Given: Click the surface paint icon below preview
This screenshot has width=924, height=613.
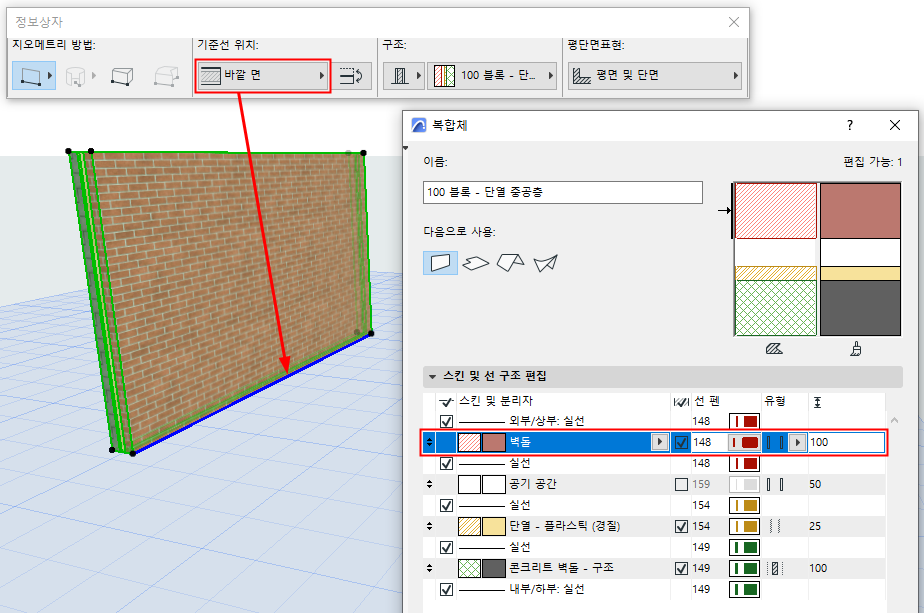Looking at the screenshot, I should [856, 349].
